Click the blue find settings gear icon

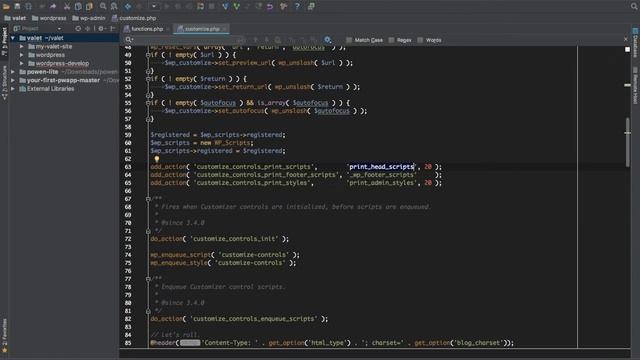coord(327,40)
